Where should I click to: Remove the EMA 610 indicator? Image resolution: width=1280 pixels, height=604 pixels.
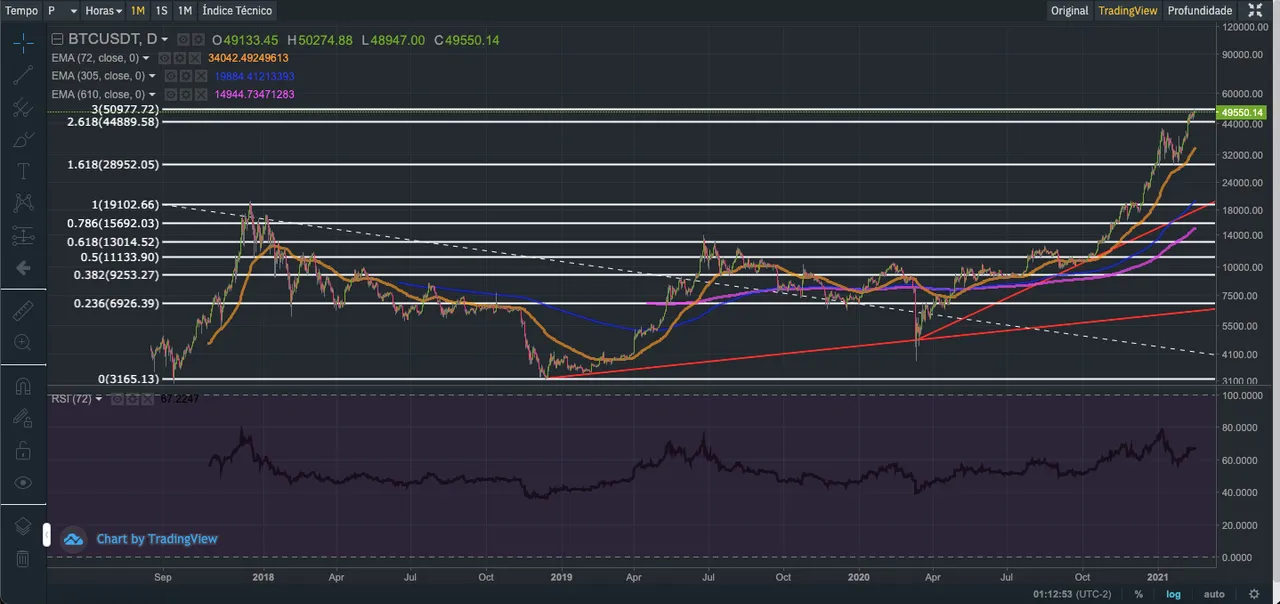201,94
